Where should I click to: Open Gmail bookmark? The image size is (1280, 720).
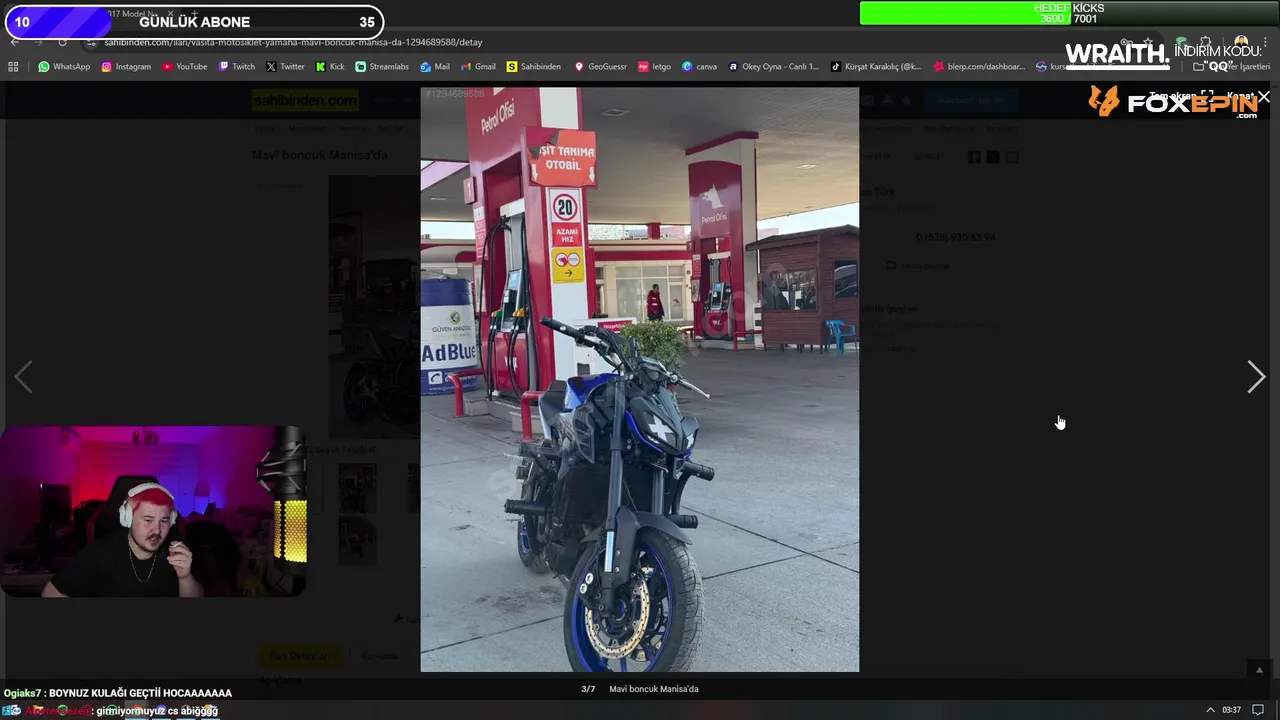[x=478, y=67]
